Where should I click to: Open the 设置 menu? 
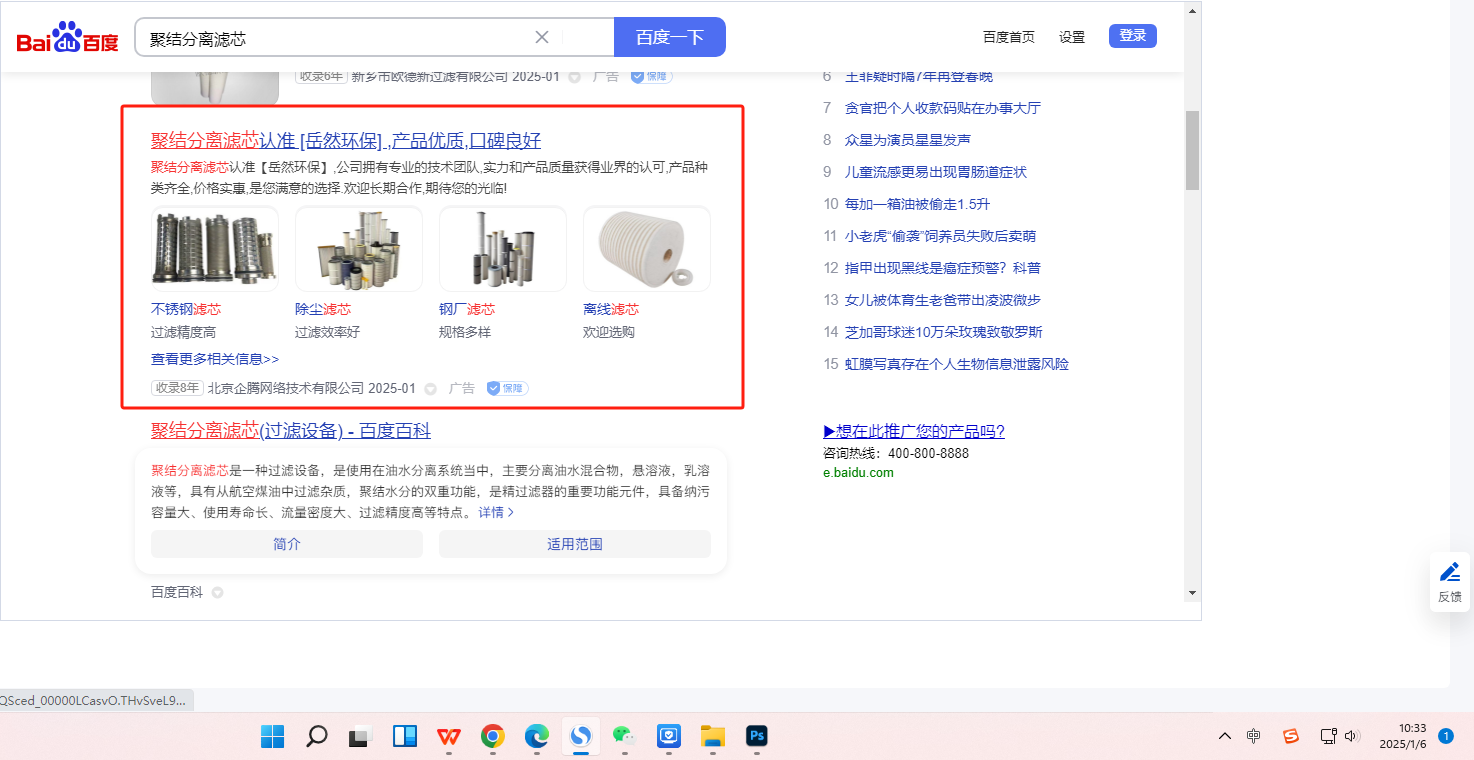click(1072, 37)
